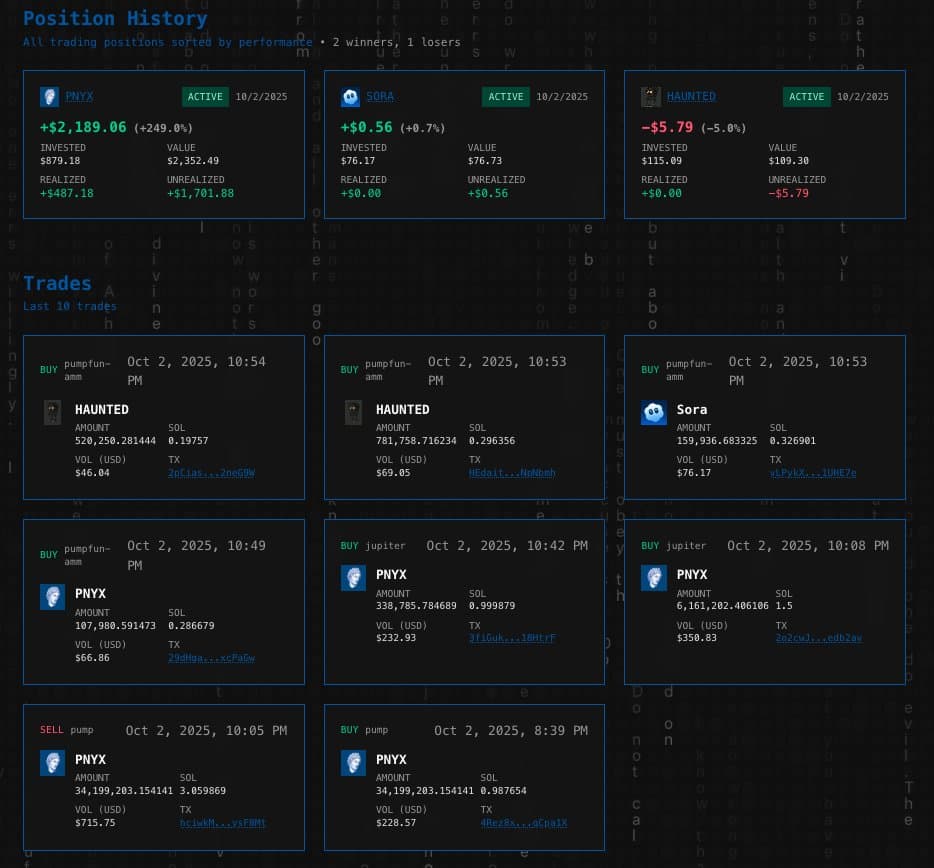Click PNYX position value $2,352.49

193,161
